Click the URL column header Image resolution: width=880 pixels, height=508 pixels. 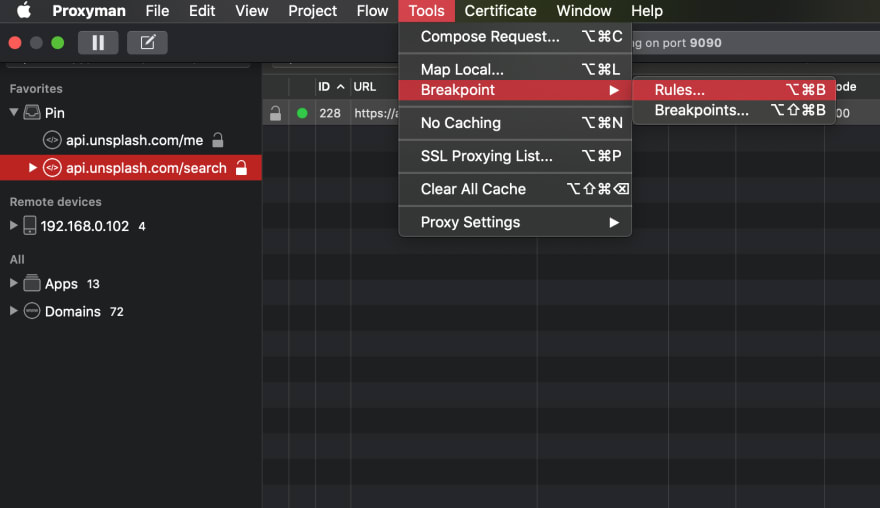[364, 86]
